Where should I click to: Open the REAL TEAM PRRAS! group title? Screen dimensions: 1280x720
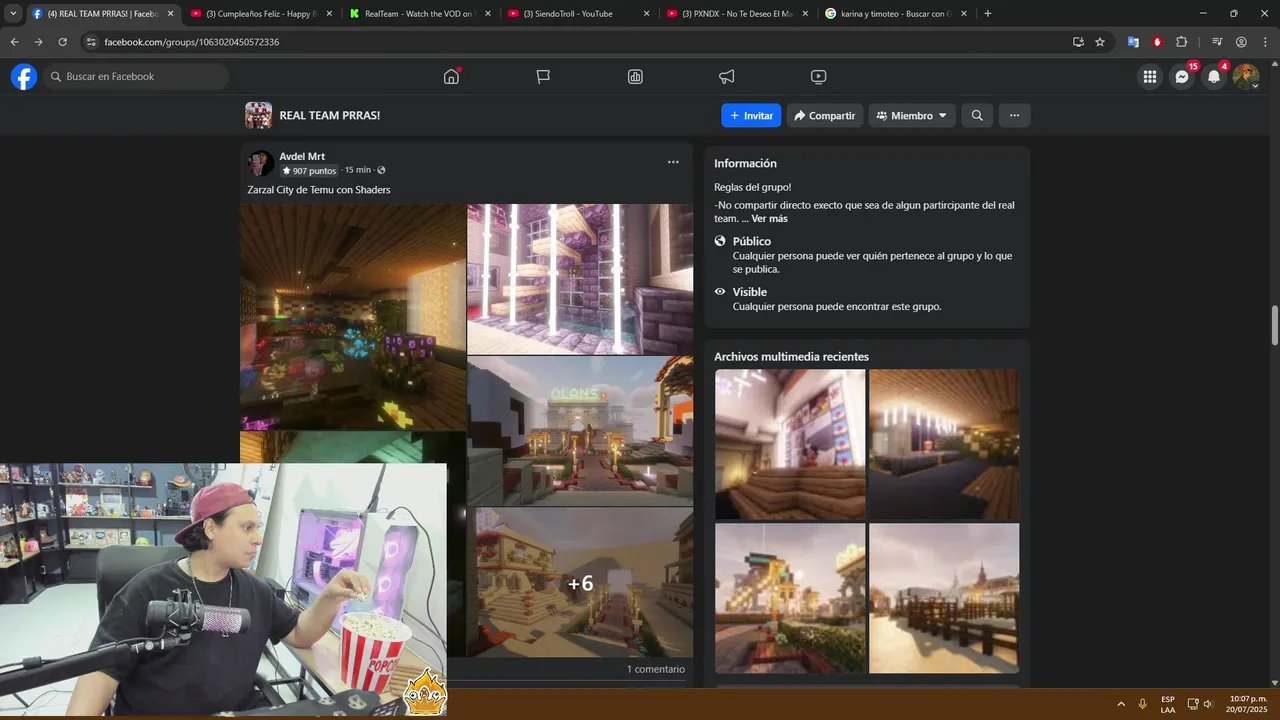point(329,115)
